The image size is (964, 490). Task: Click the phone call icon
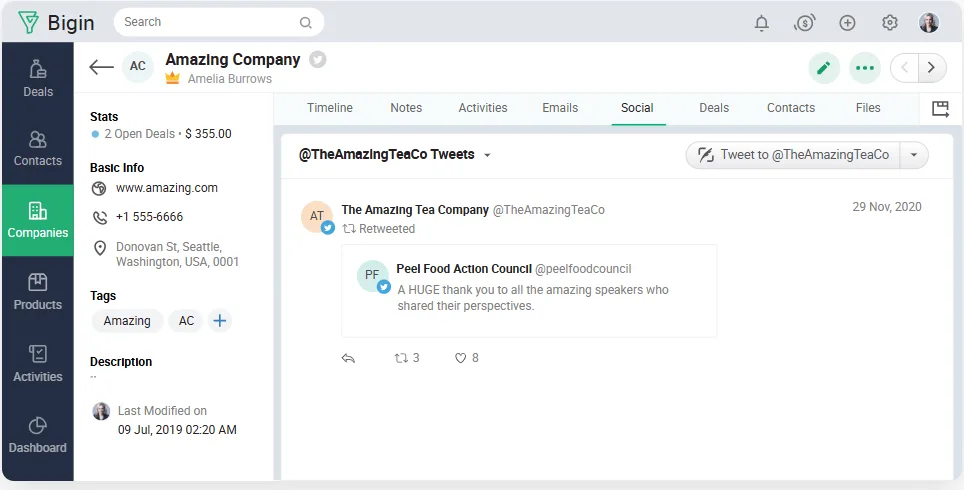point(99,217)
